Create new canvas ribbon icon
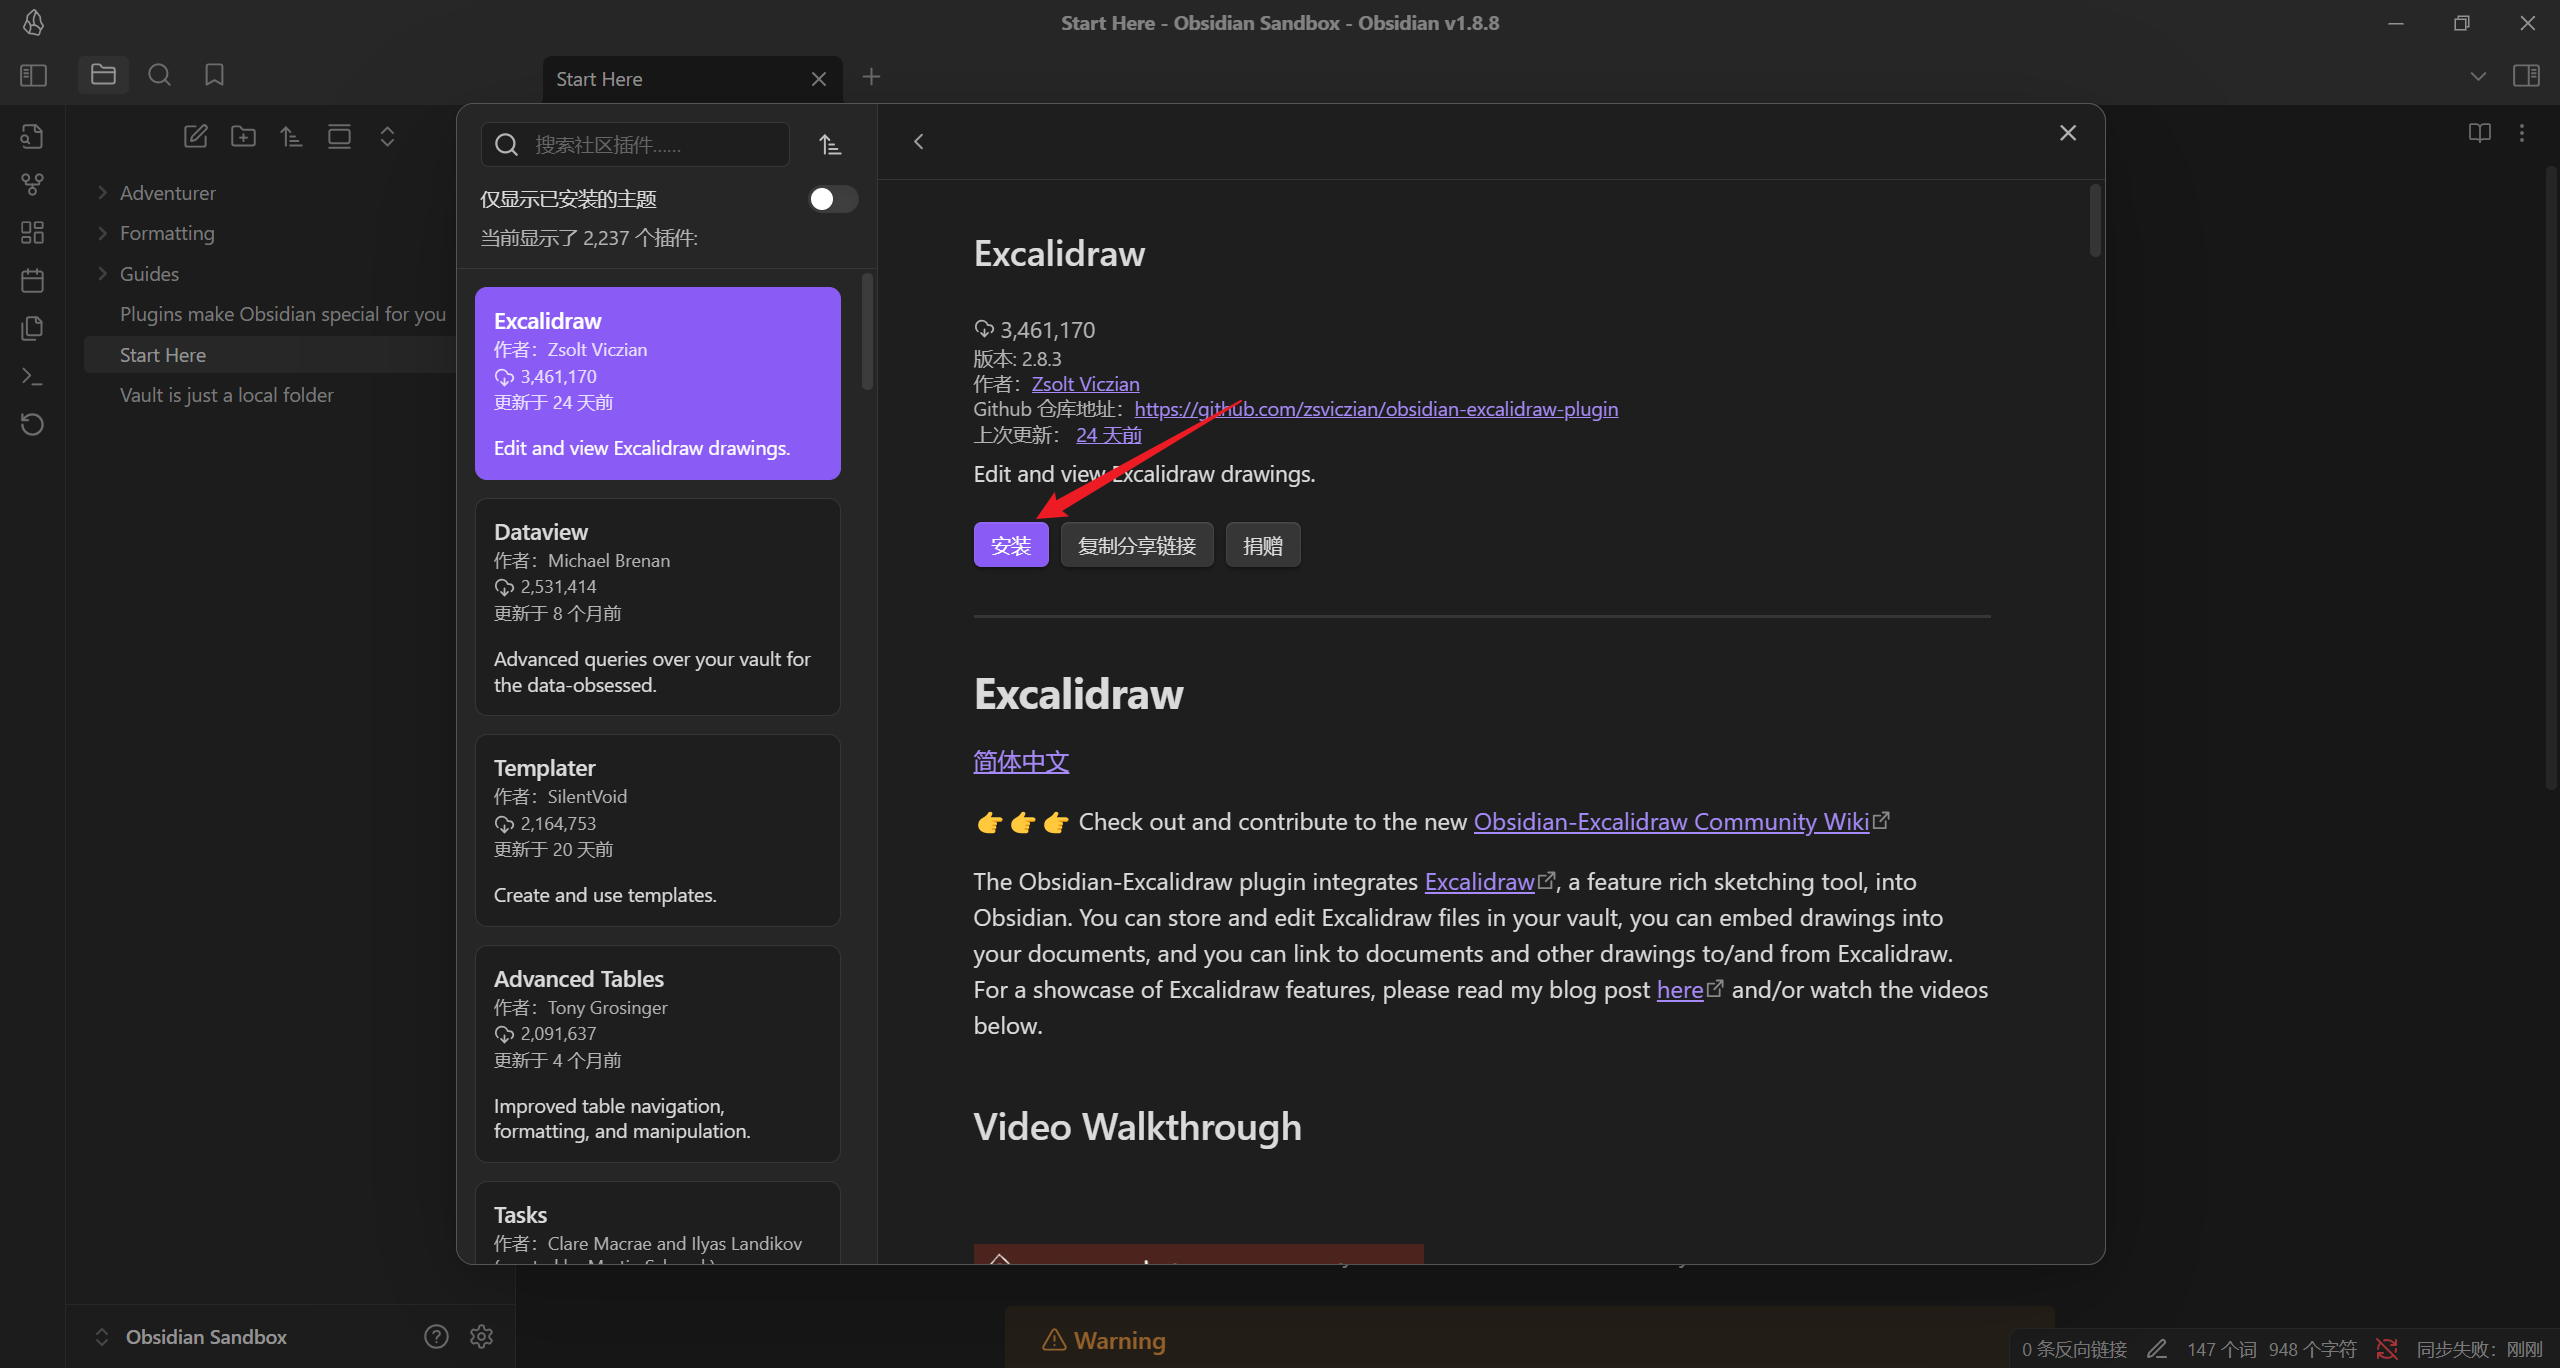Image resolution: width=2560 pixels, height=1368 pixels. tap(32, 232)
